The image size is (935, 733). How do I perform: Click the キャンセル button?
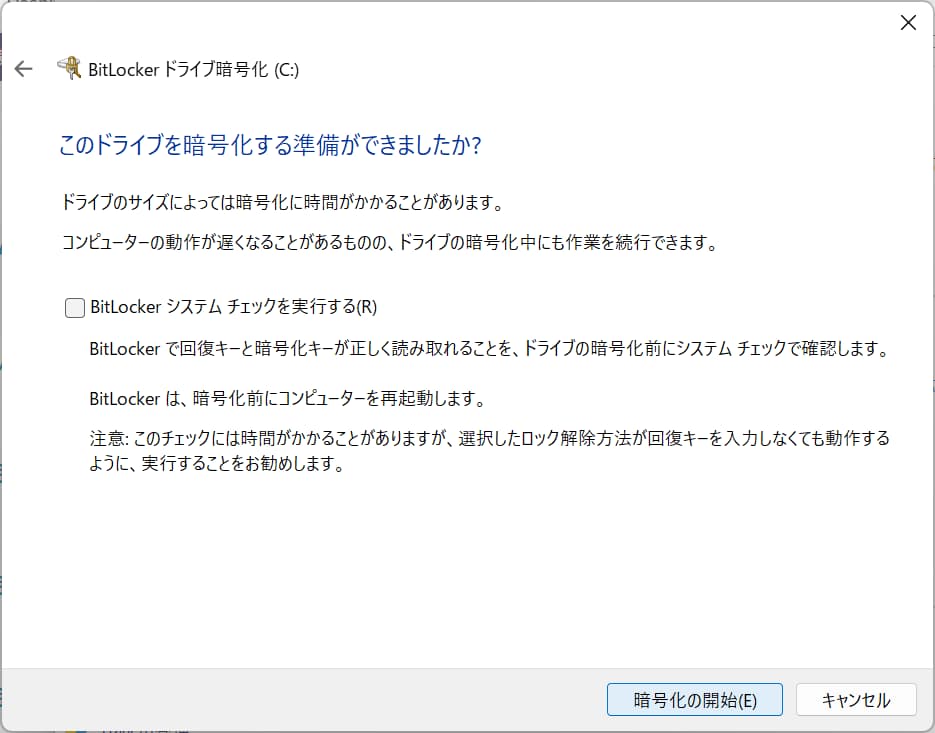click(x=856, y=700)
